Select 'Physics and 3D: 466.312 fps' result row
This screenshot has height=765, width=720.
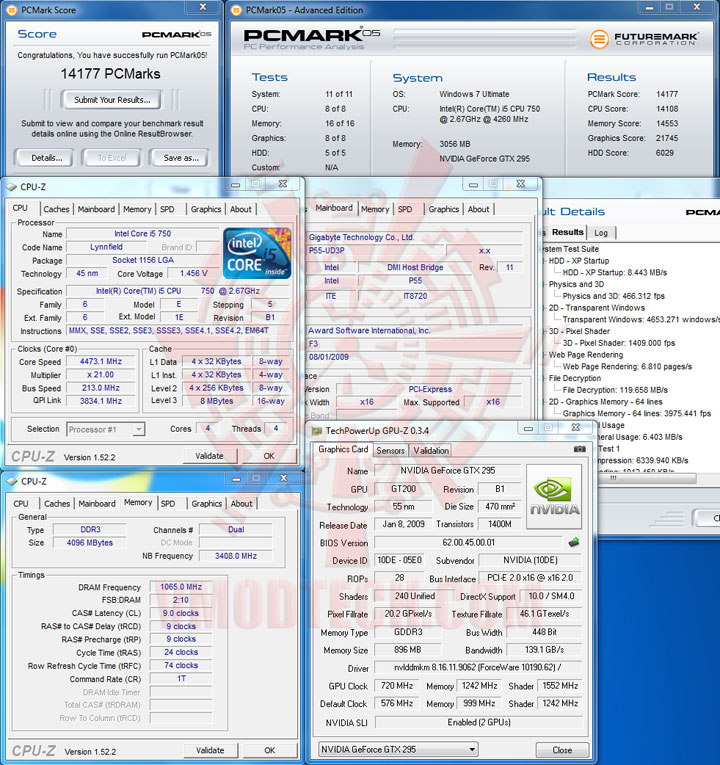pos(613,296)
